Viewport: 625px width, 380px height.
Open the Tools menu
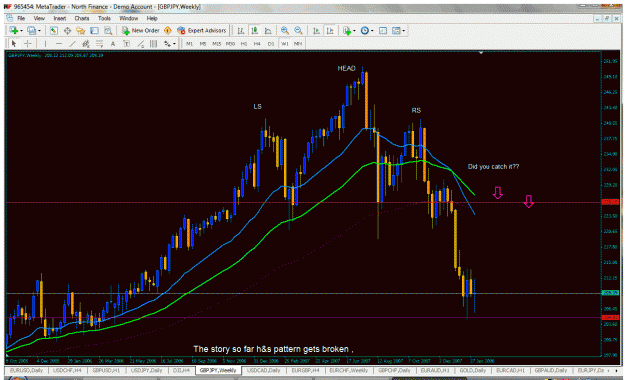[x=104, y=18]
